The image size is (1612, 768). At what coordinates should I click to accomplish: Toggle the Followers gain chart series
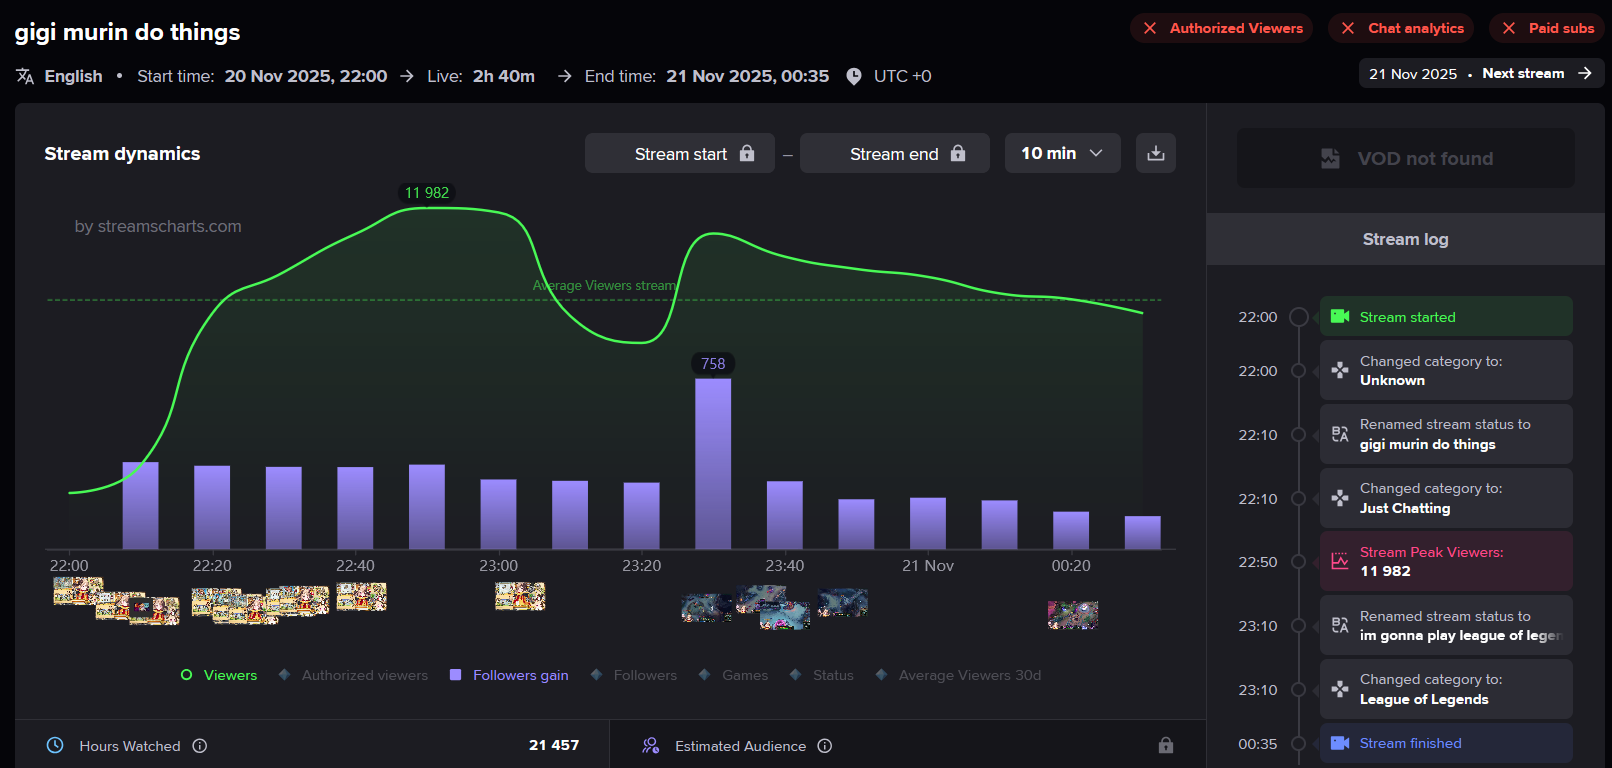coord(509,675)
